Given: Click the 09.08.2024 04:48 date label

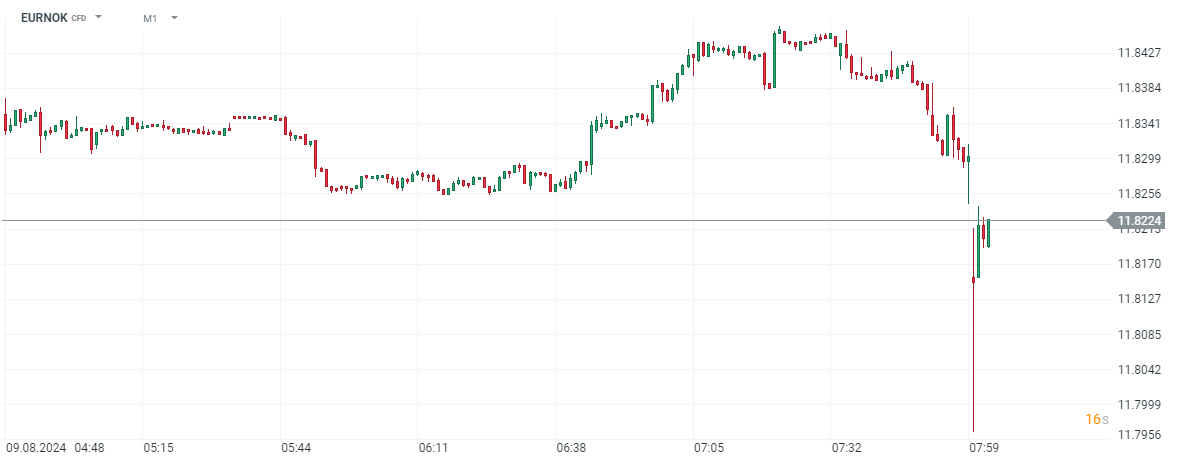Looking at the screenshot, I should click(x=56, y=447).
